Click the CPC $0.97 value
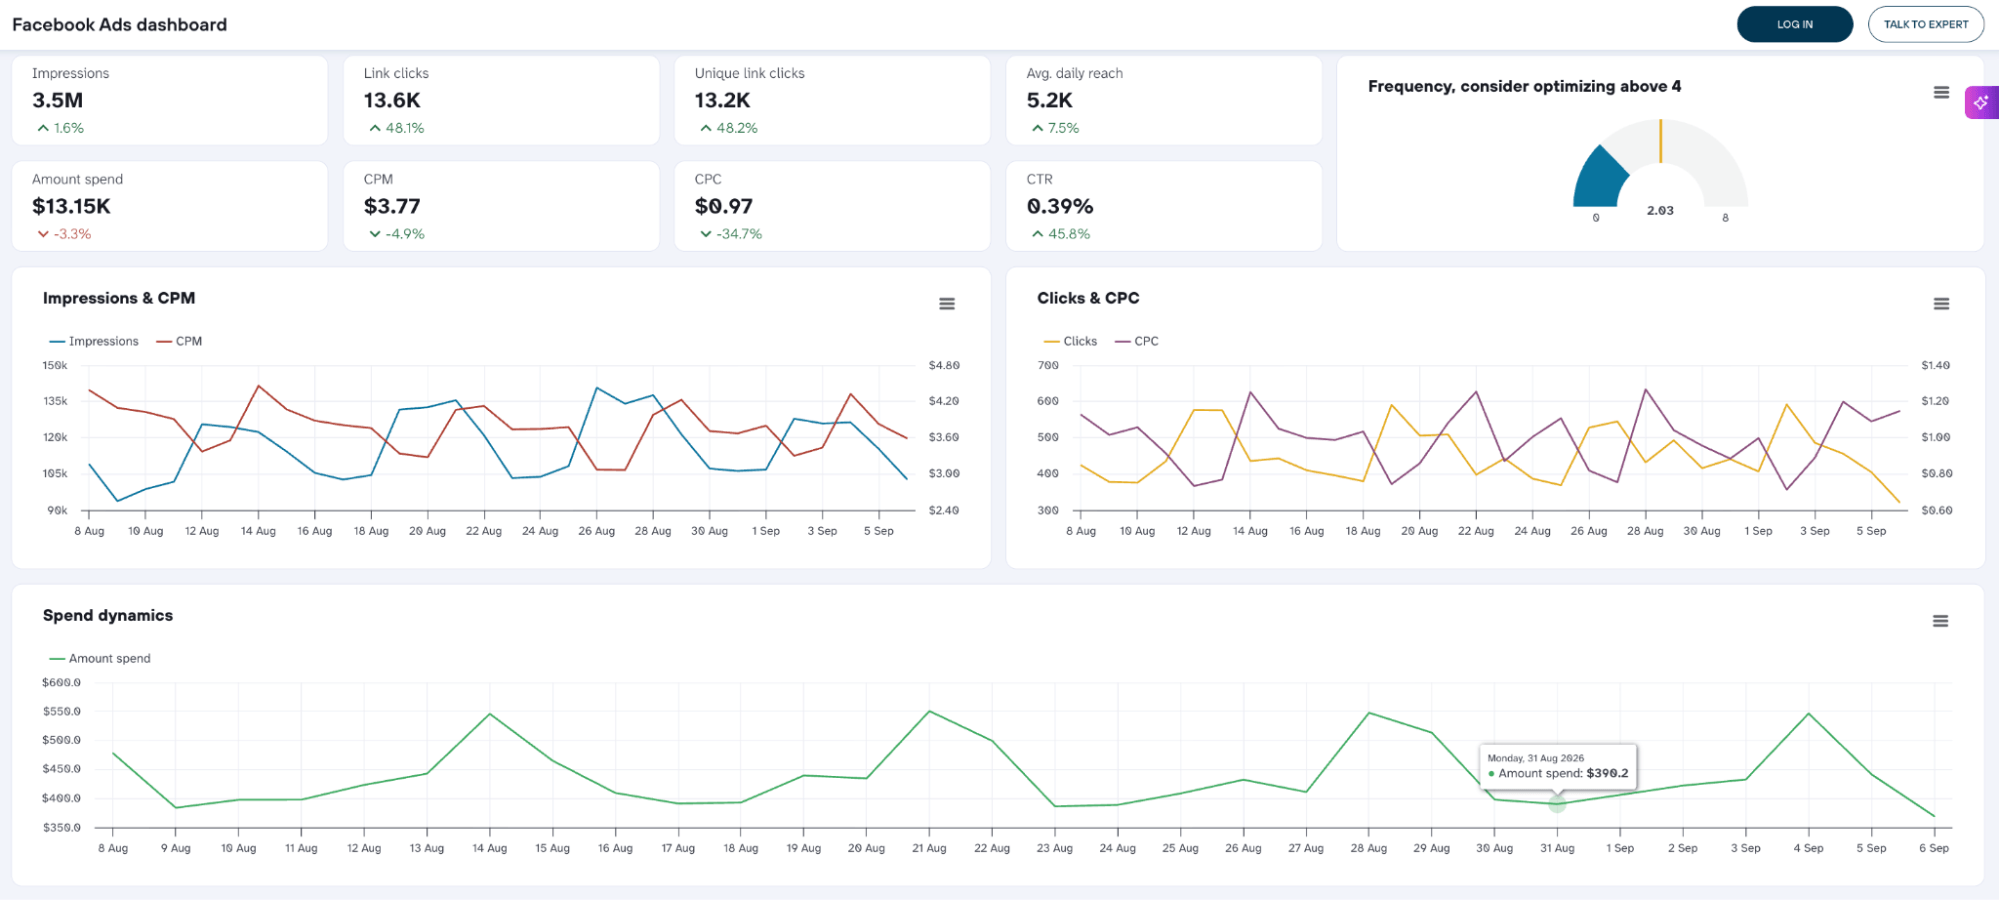The height and width of the screenshot is (900, 1999). tap(723, 206)
